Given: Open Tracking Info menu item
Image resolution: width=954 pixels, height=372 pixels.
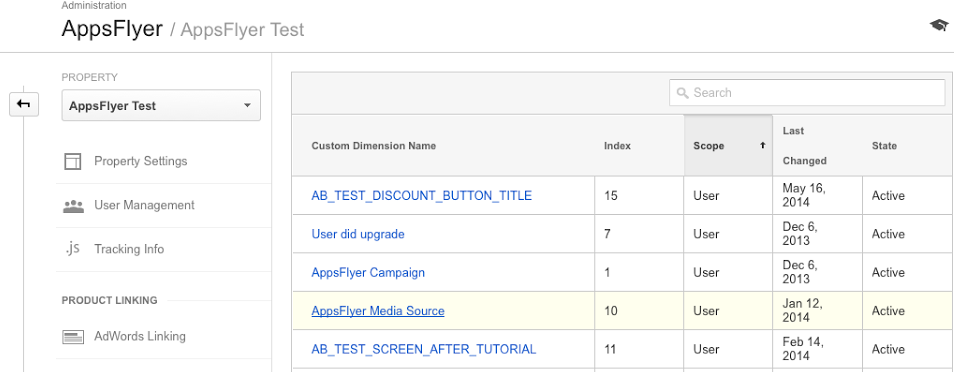Looking at the screenshot, I should pyautogui.click(x=129, y=249).
